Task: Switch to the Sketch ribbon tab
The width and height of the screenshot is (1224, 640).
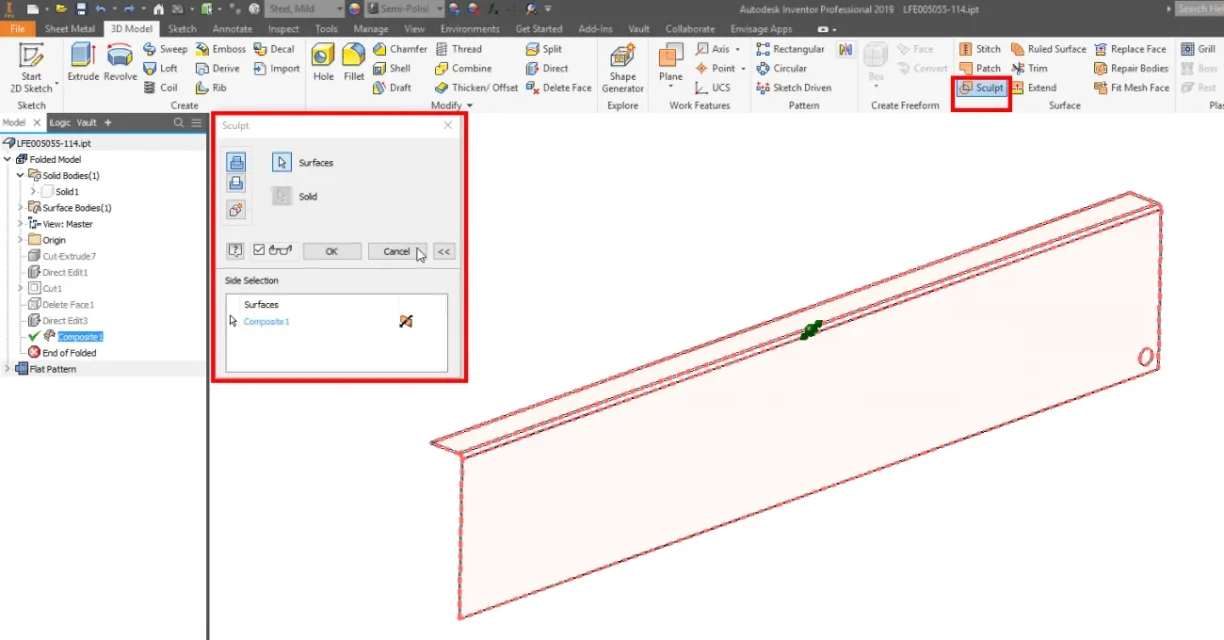Action: click(x=182, y=29)
